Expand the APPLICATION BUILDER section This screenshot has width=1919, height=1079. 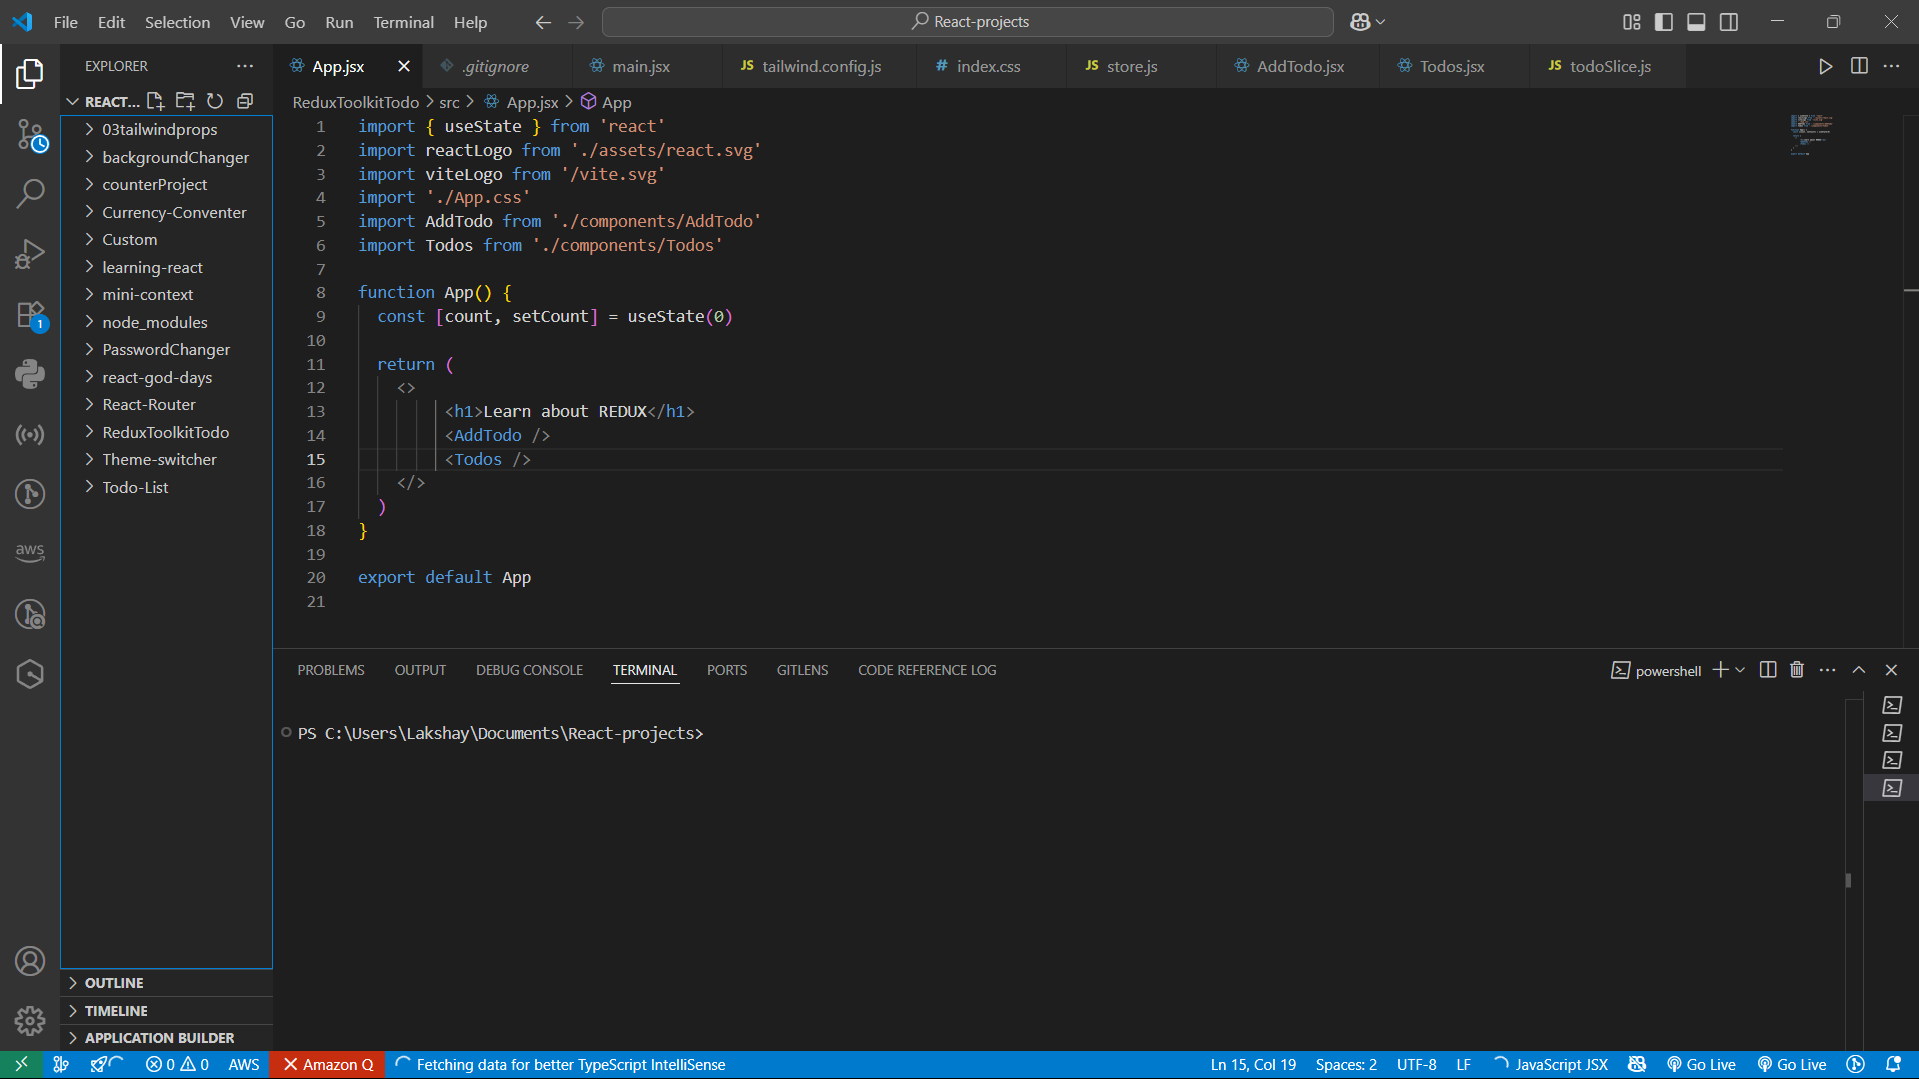(166, 1038)
